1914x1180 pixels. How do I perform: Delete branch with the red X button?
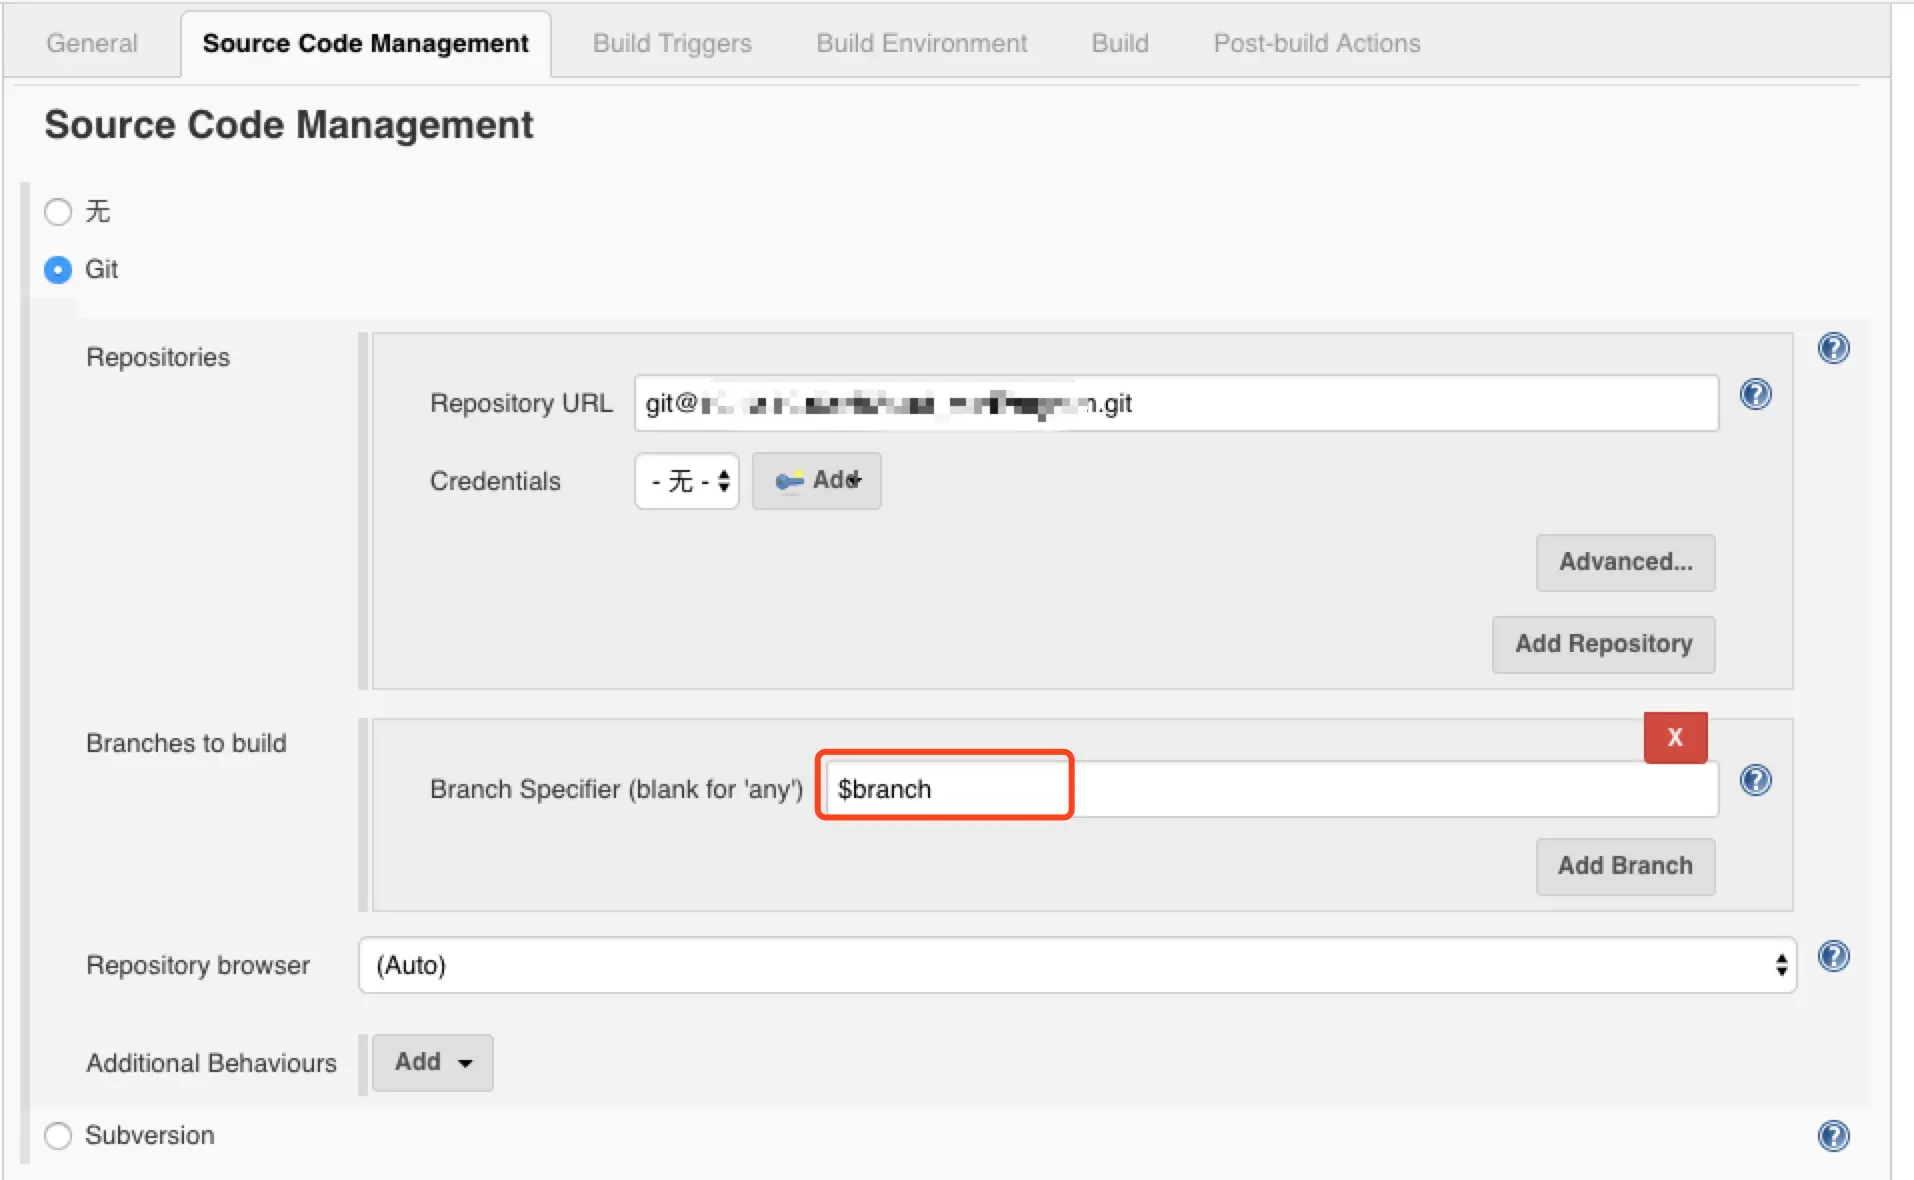point(1675,738)
